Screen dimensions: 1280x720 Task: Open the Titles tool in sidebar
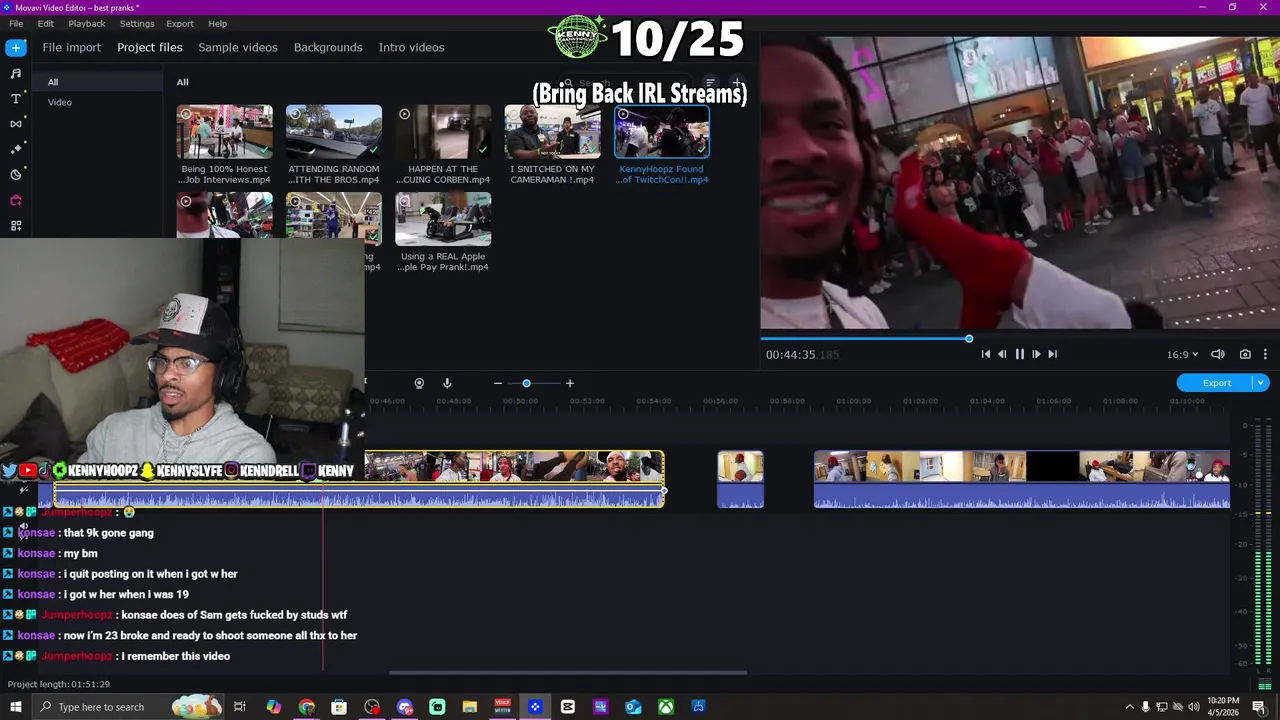[16, 98]
